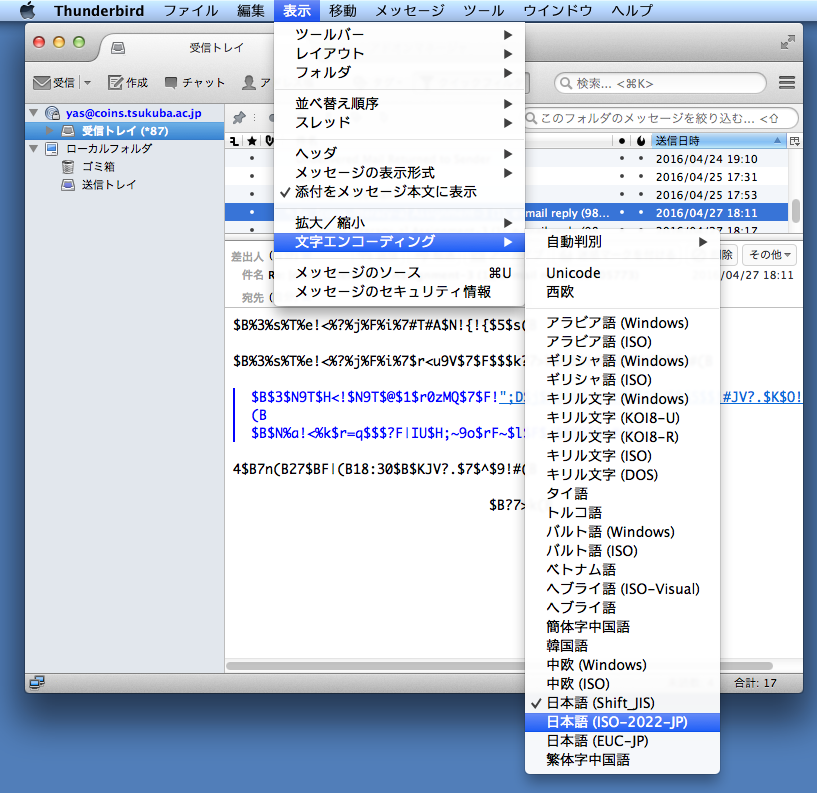817x793 pixels.
Task: Focus the このフォルダのメッセージを絞り込む filter field
Action: click(661, 118)
